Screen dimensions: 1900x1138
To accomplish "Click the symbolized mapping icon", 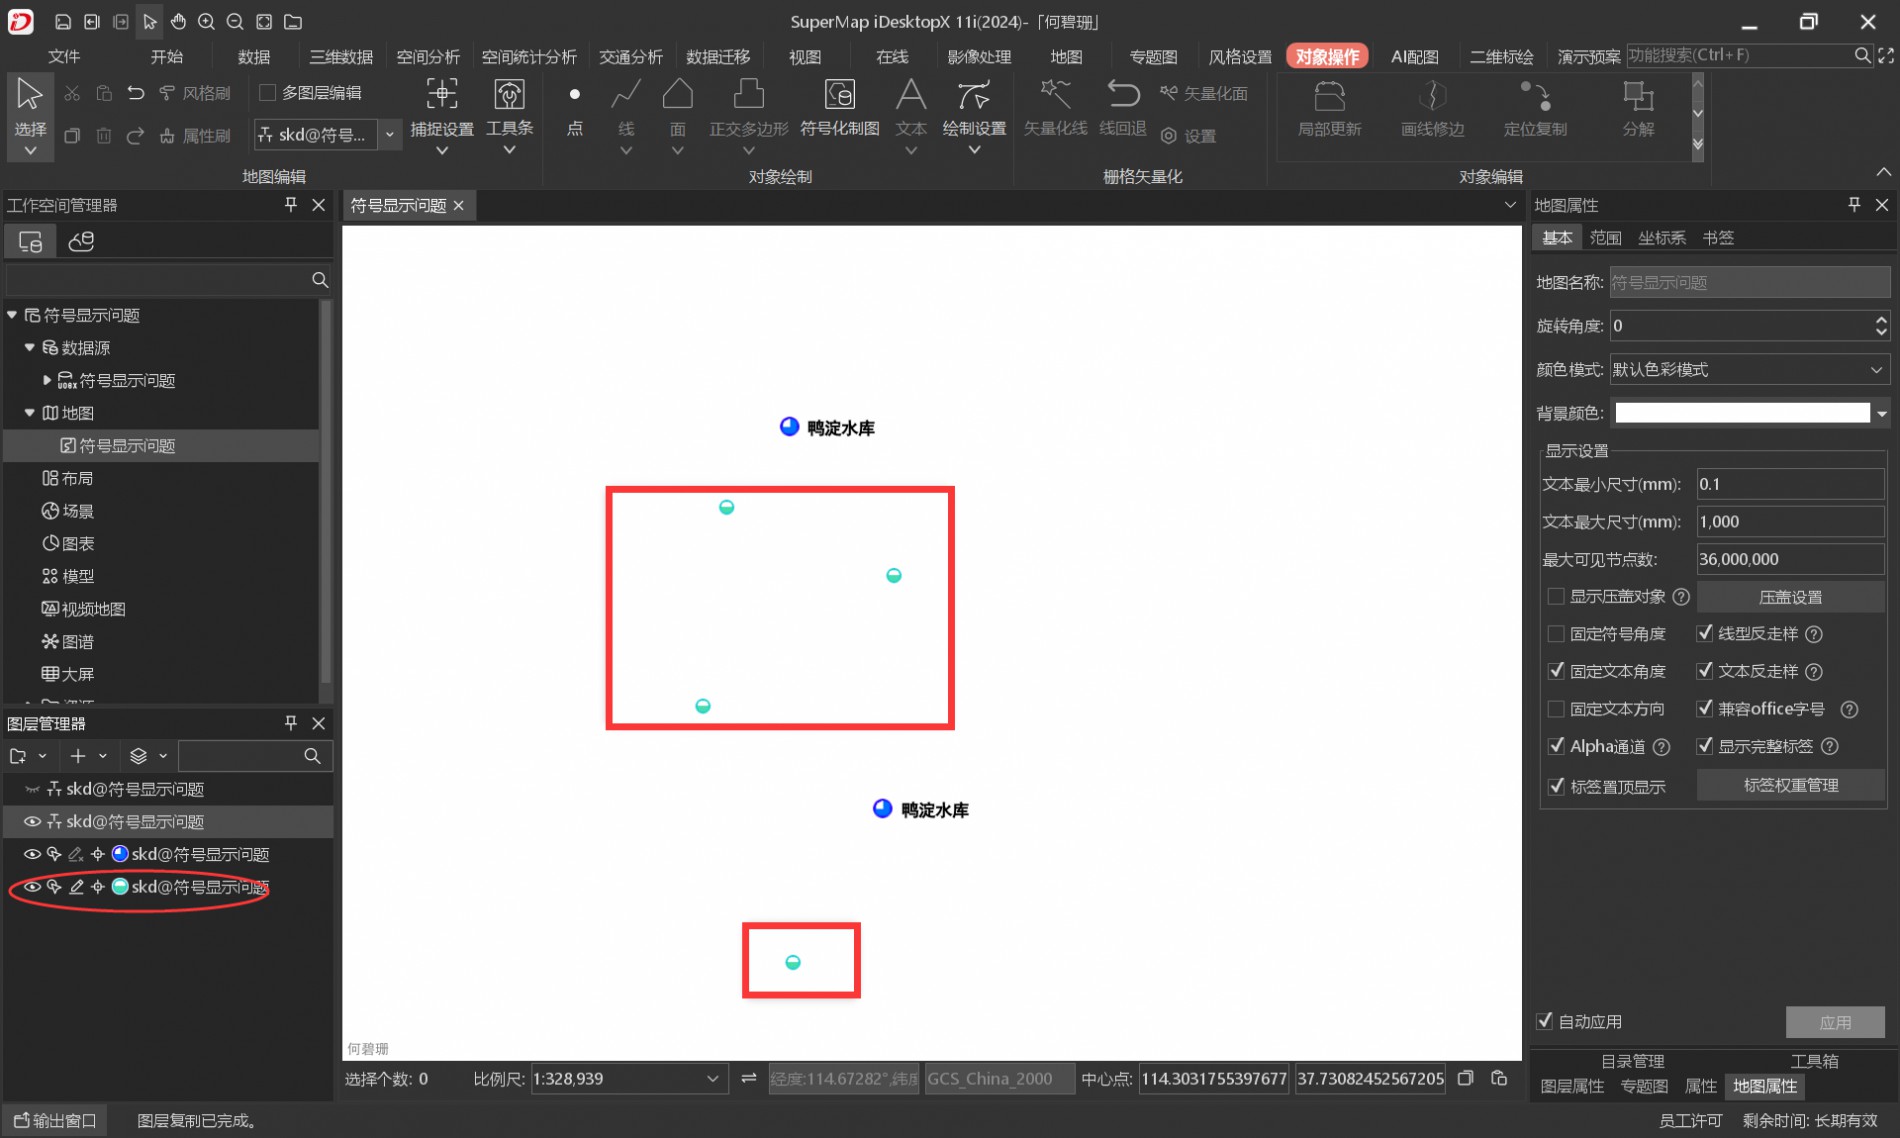I will (840, 108).
